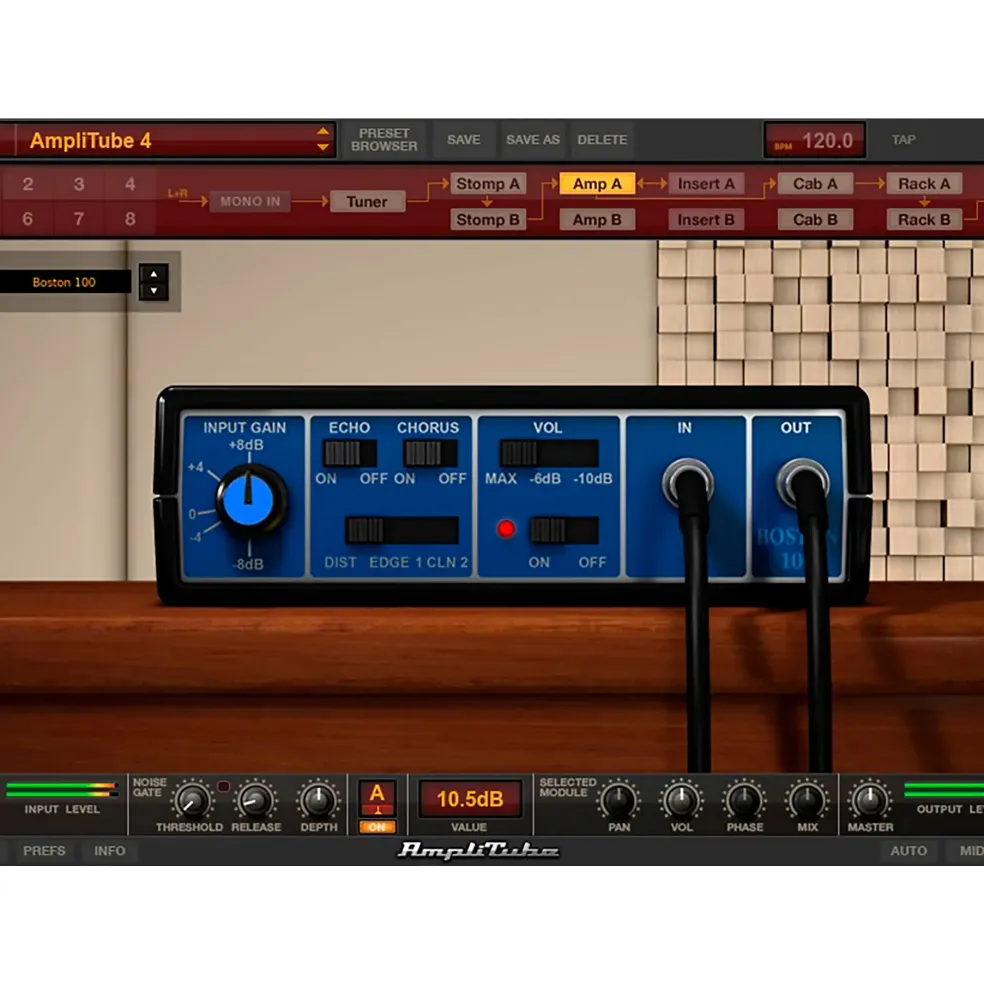Toggle the noise gate indicator LED
The width and height of the screenshot is (984, 985).
click(223, 786)
